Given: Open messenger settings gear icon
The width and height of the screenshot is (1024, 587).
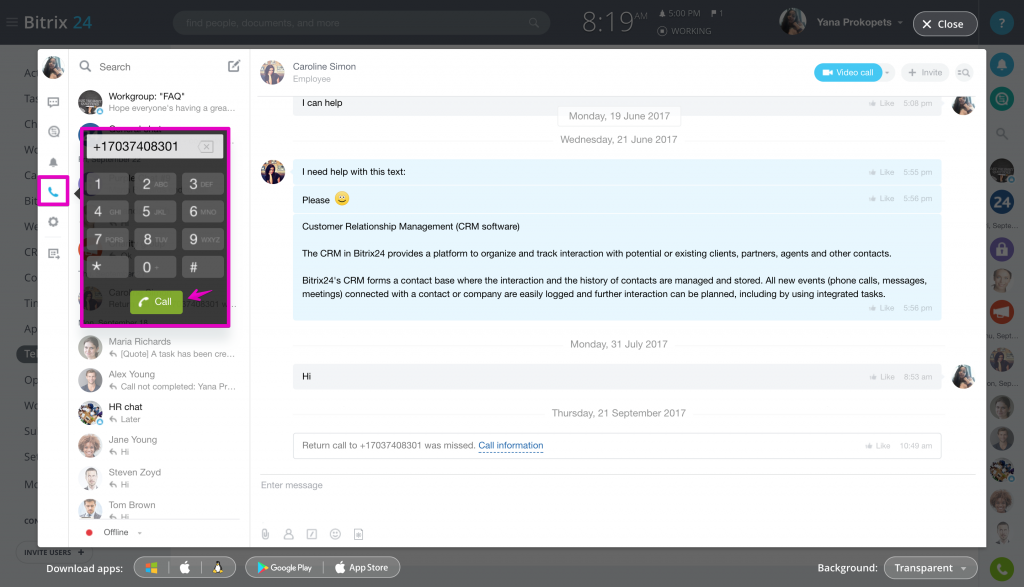Looking at the screenshot, I should 54,222.
